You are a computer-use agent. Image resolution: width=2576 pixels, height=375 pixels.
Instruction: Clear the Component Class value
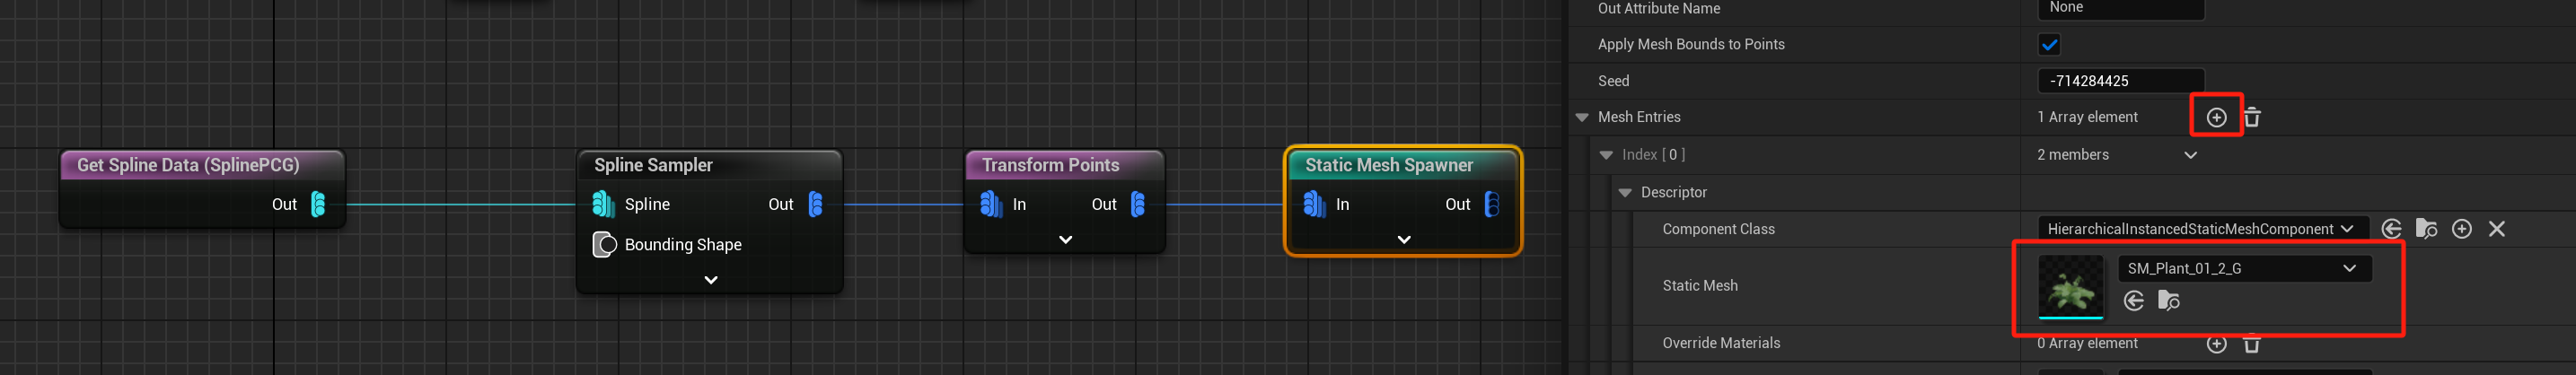click(2497, 229)
